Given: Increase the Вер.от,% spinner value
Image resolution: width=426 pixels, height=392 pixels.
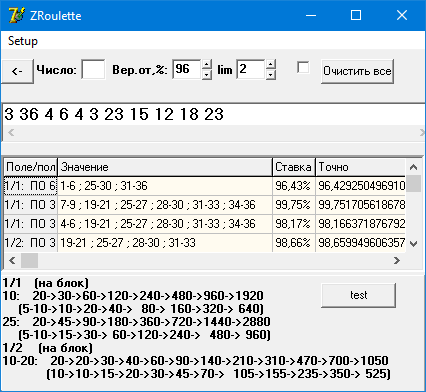Looking at the screenshot, I should click(x=207, y=64).
